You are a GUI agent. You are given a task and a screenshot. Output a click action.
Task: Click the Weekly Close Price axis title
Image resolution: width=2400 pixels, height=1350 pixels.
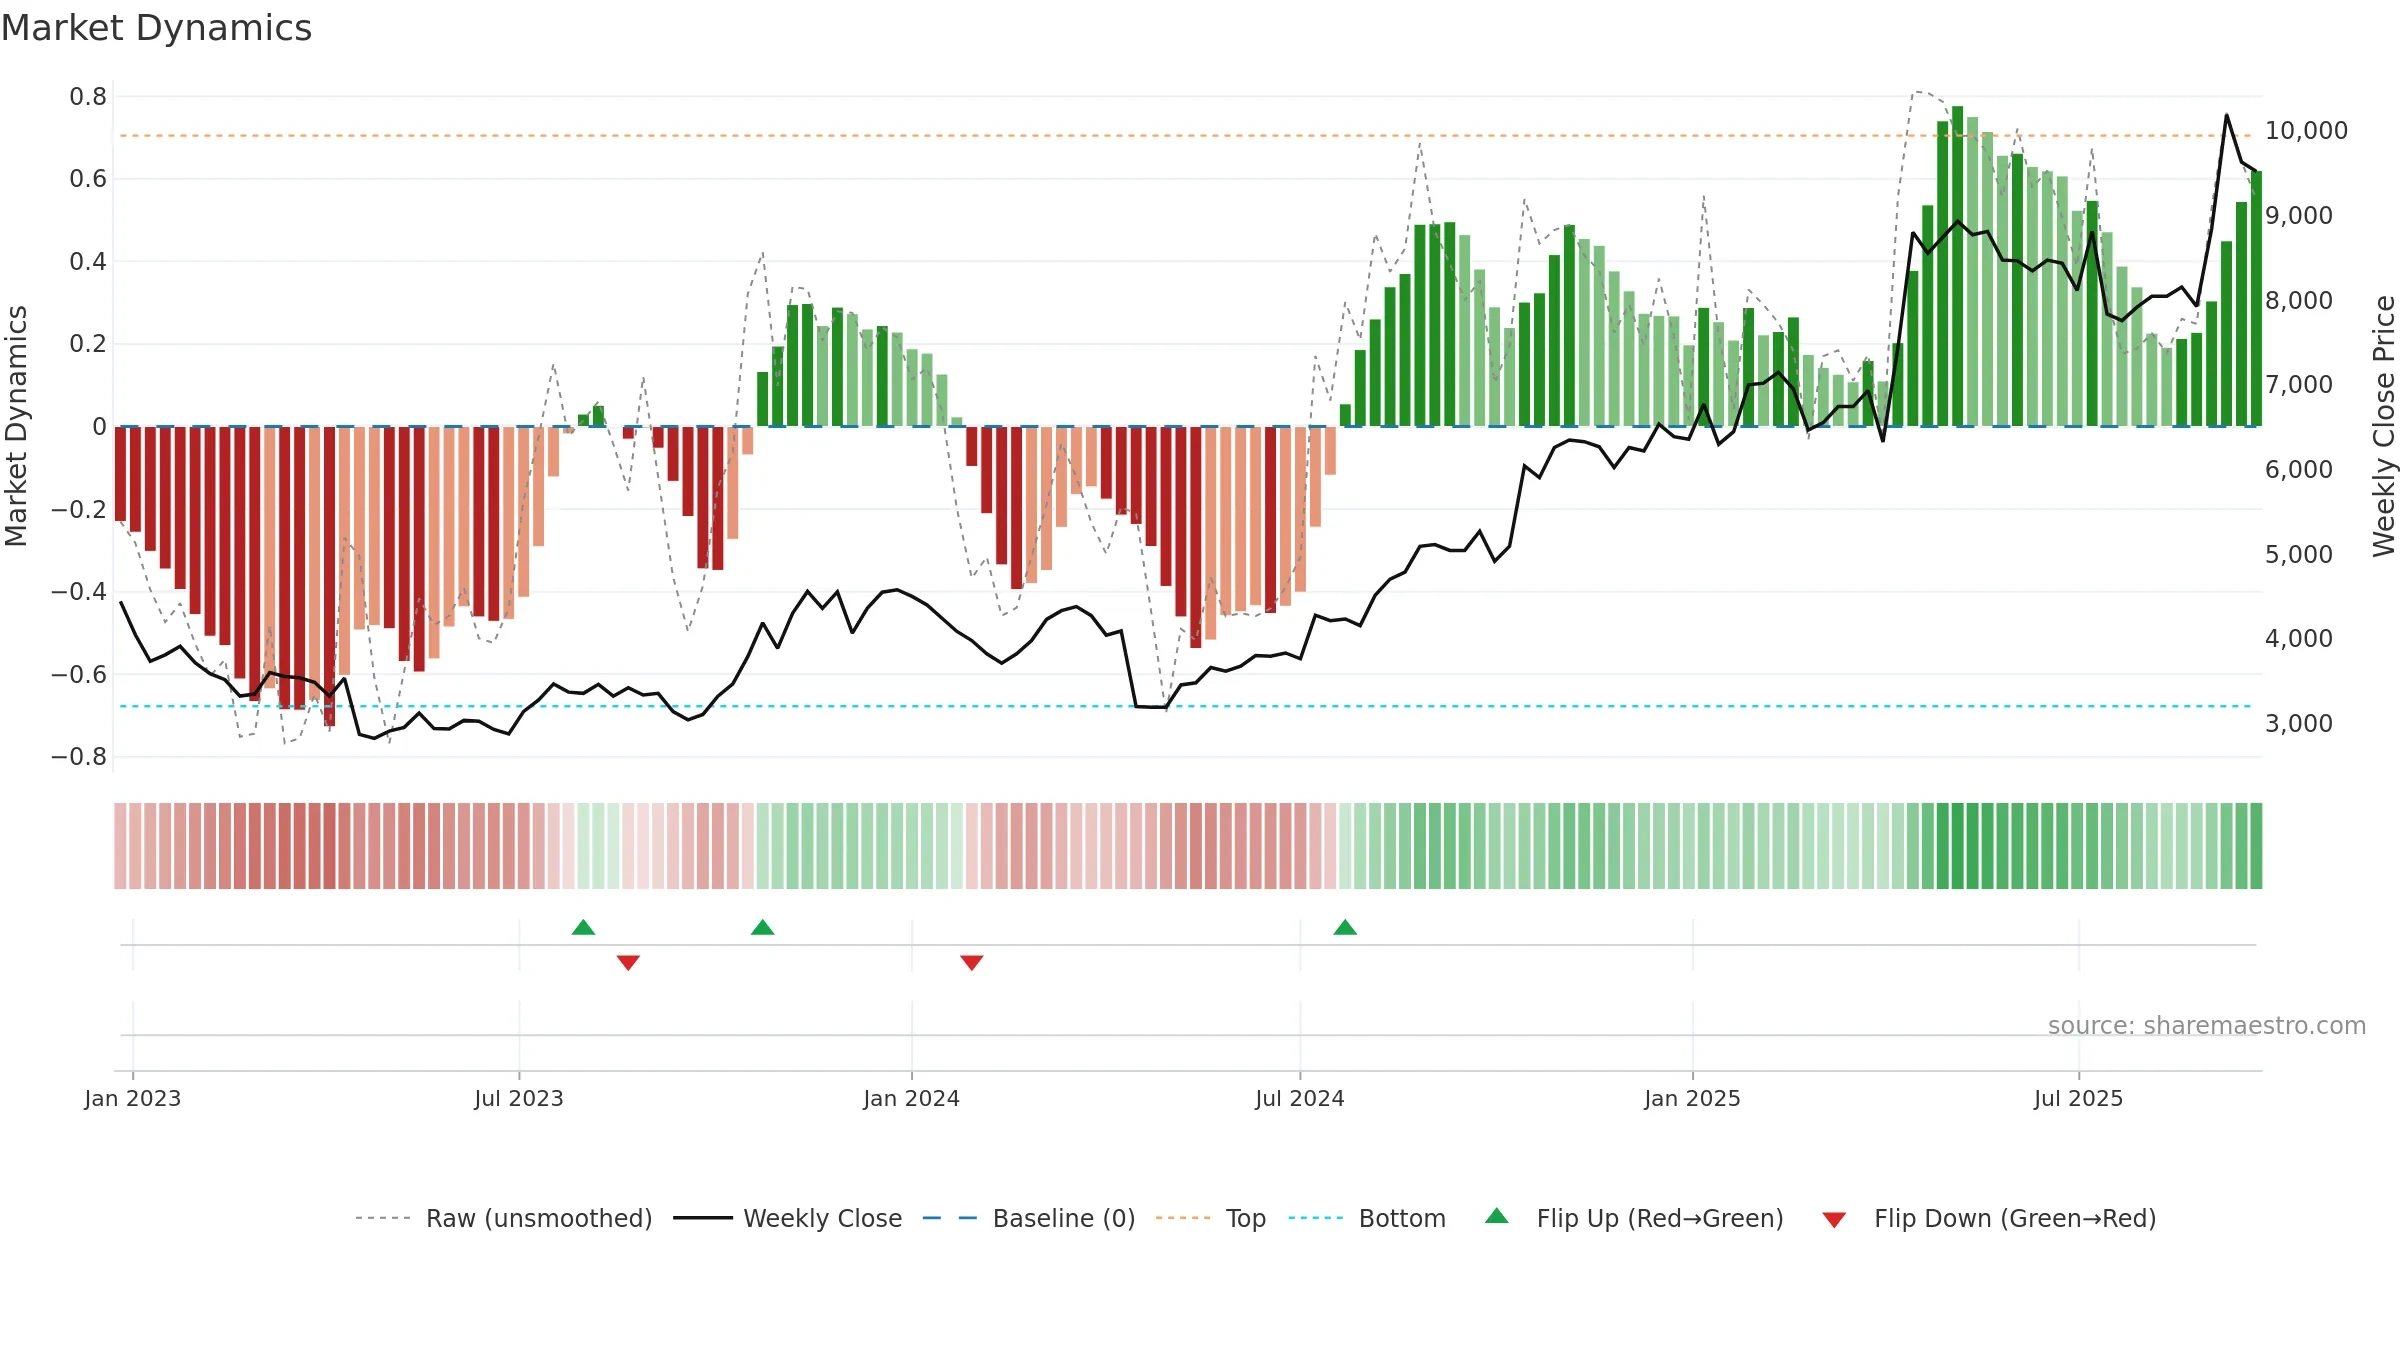click(2384, 426)
